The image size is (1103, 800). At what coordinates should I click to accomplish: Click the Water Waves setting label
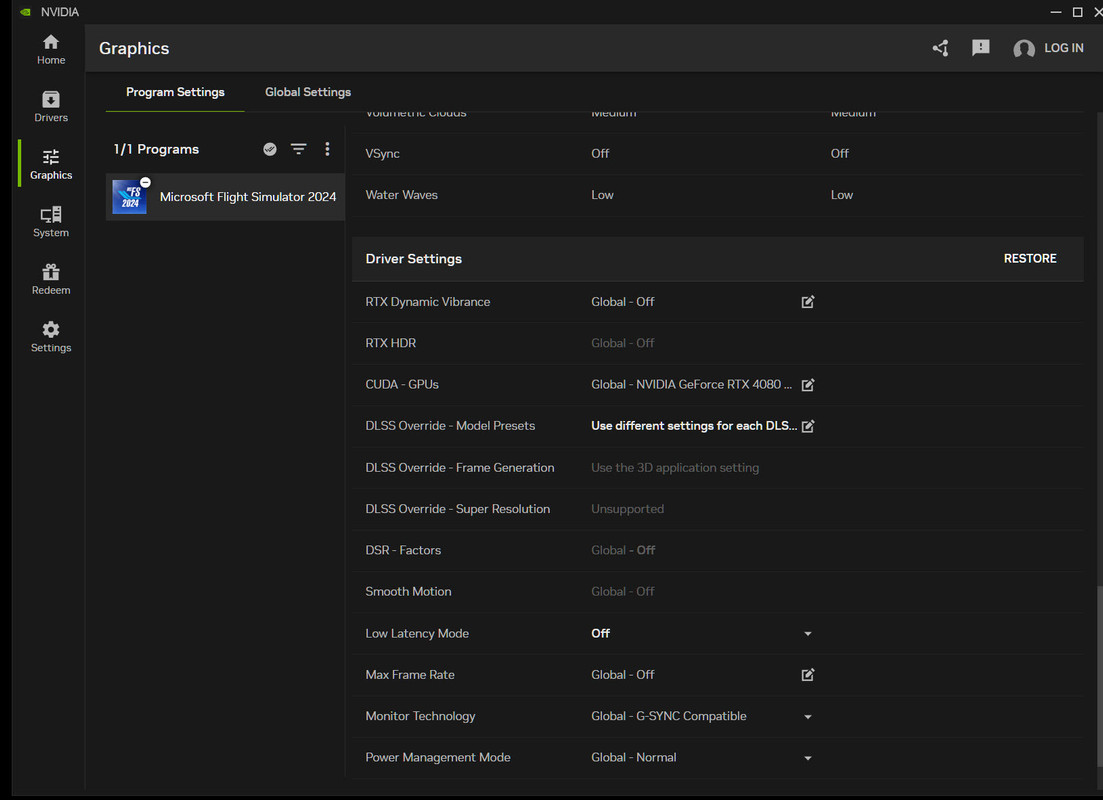401,195
